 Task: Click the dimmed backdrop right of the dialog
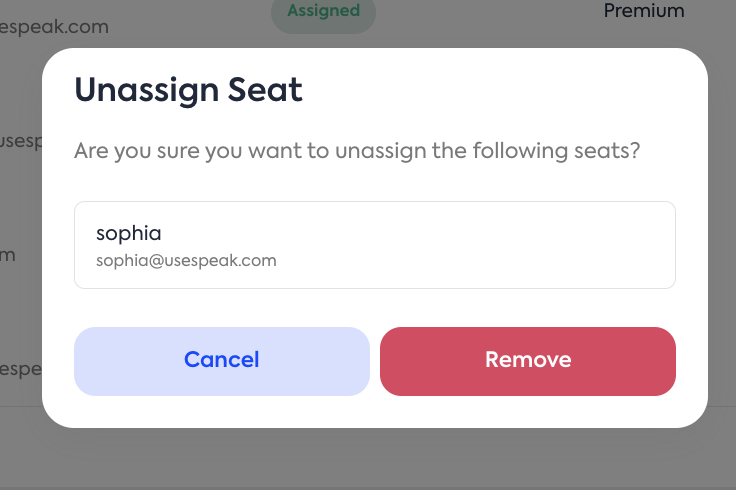[x=722, y=240]
